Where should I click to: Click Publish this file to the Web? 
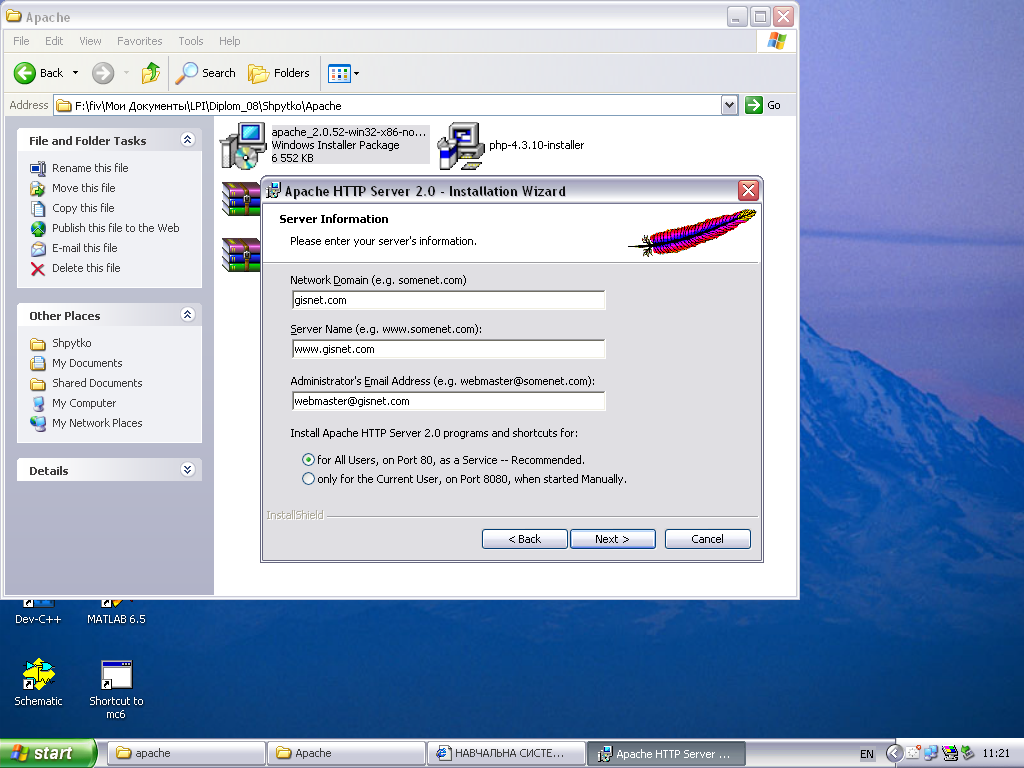116,228
